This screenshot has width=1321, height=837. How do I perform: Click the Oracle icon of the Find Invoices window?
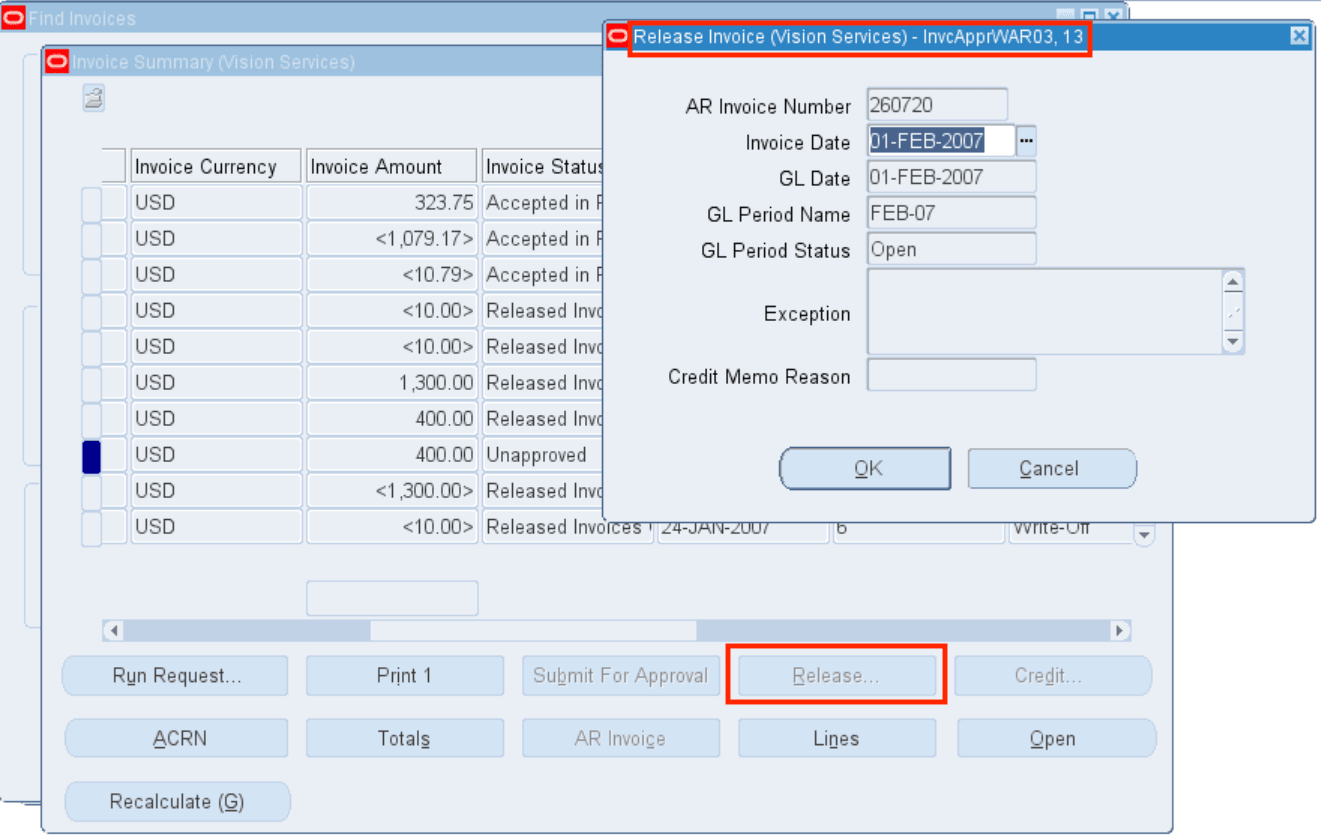(x=14, y=18)
